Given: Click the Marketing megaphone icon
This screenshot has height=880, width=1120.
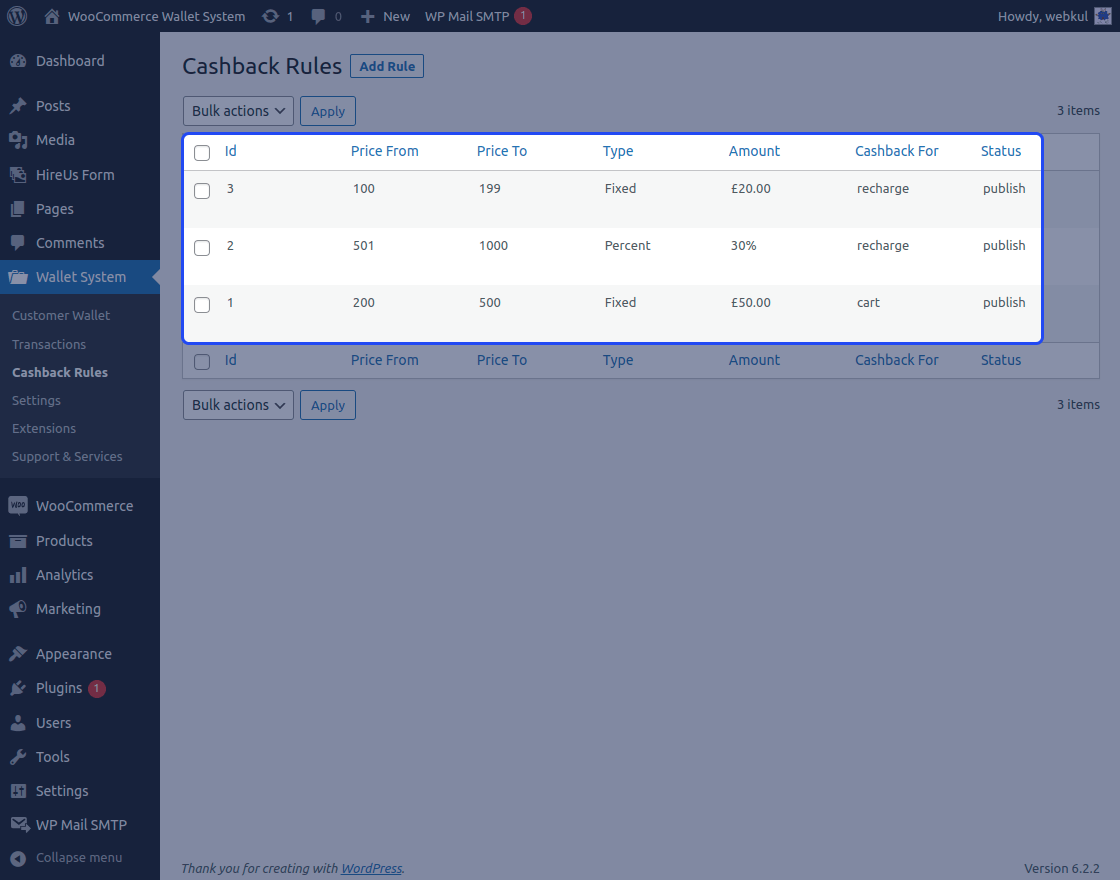Looking at the screenshot, I should point(19,609).
